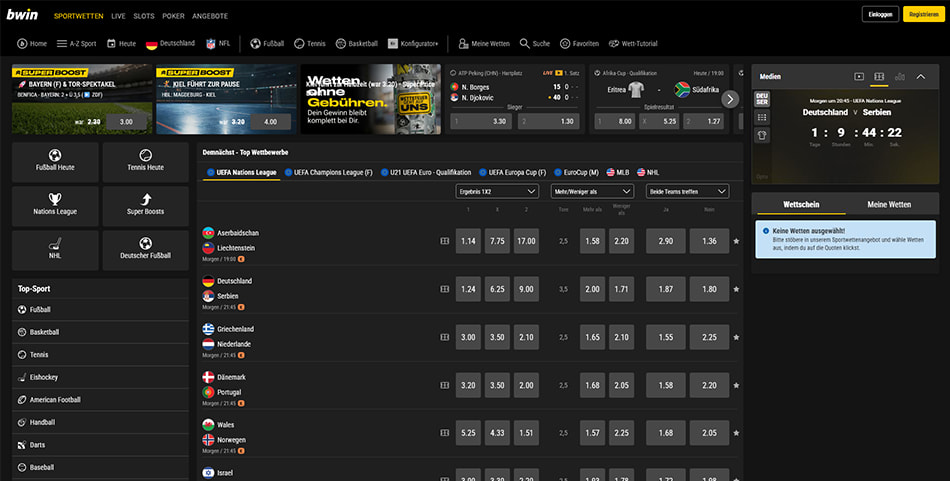The height and width of the screenshot is (481, 950).
Task: Open Home from sports navigation
Action: click(32, 44)
